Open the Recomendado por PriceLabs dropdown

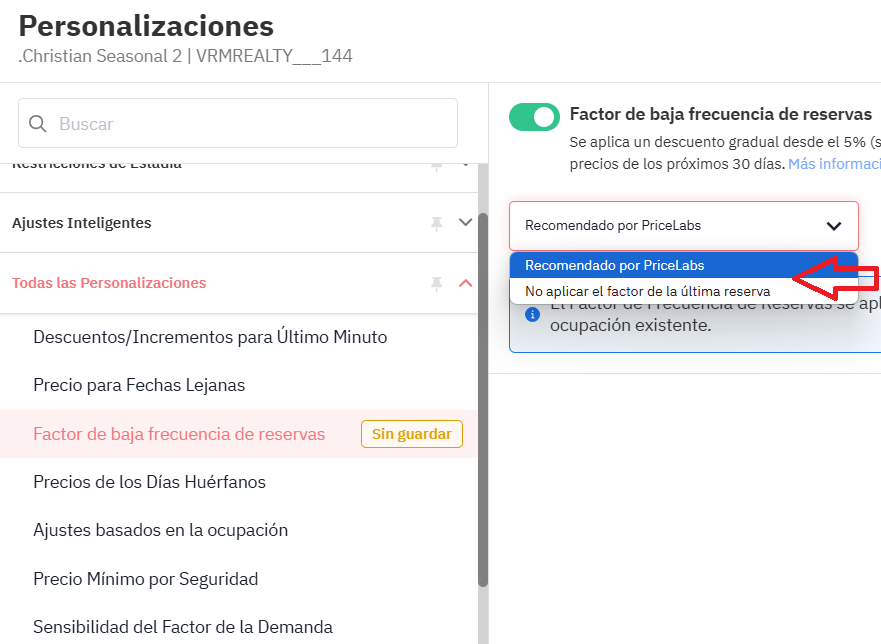pyautogui.click(x=684, y=226)
